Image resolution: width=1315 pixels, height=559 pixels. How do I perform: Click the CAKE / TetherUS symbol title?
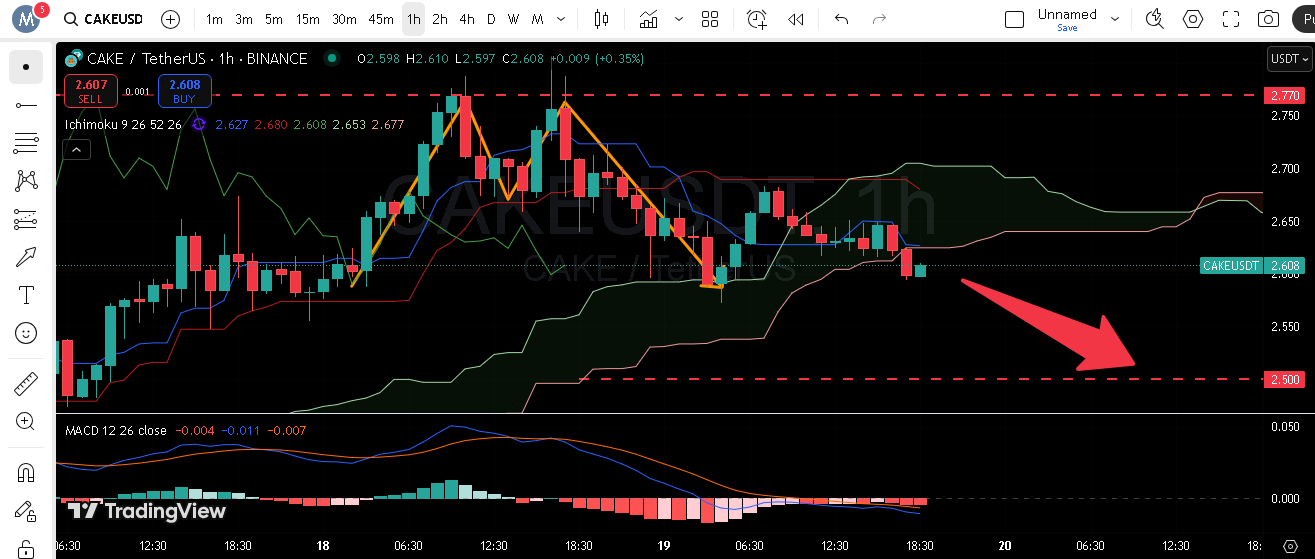coord(196,59)
